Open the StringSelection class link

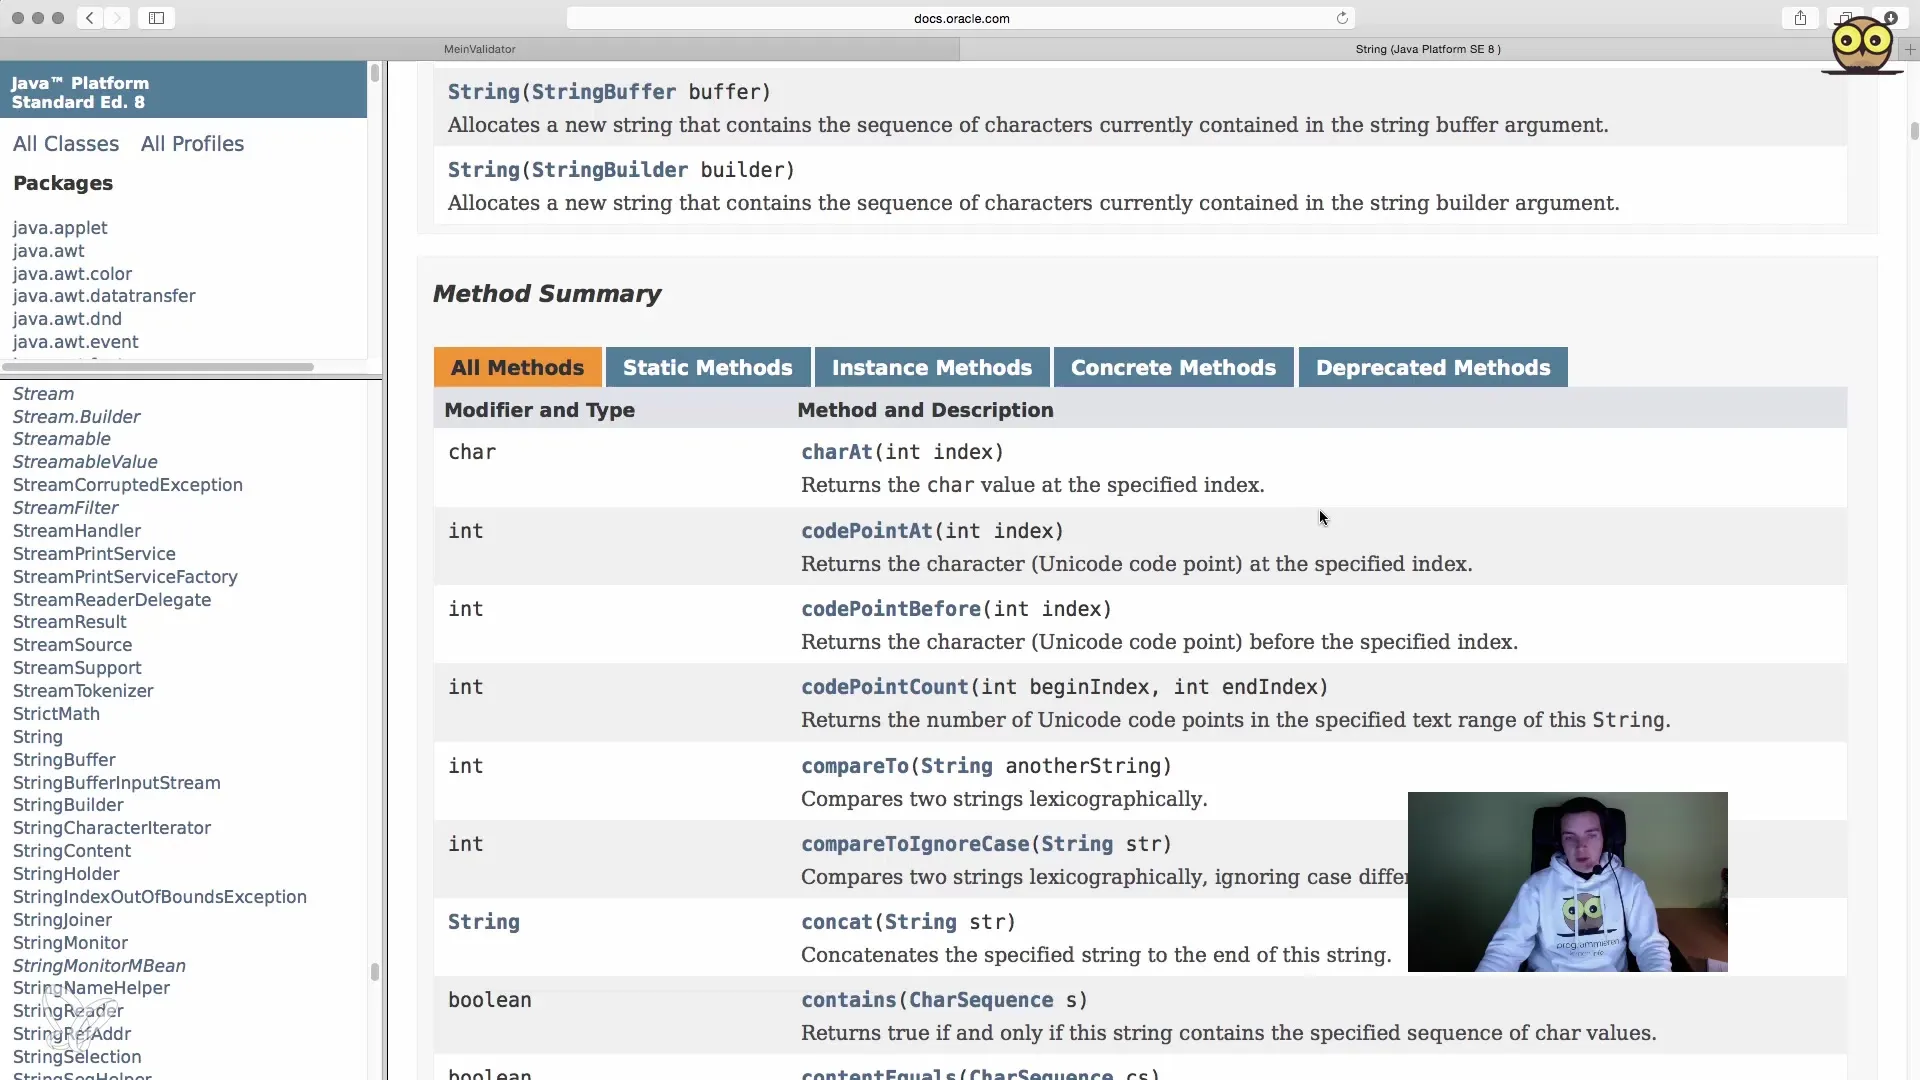click(x=77, y=1057)
